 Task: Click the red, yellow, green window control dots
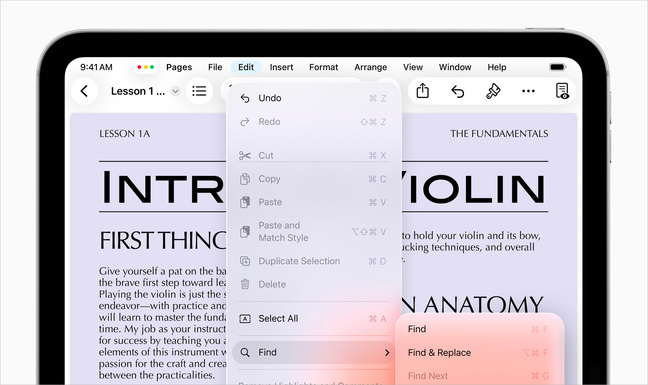click(x=145, y=67)
